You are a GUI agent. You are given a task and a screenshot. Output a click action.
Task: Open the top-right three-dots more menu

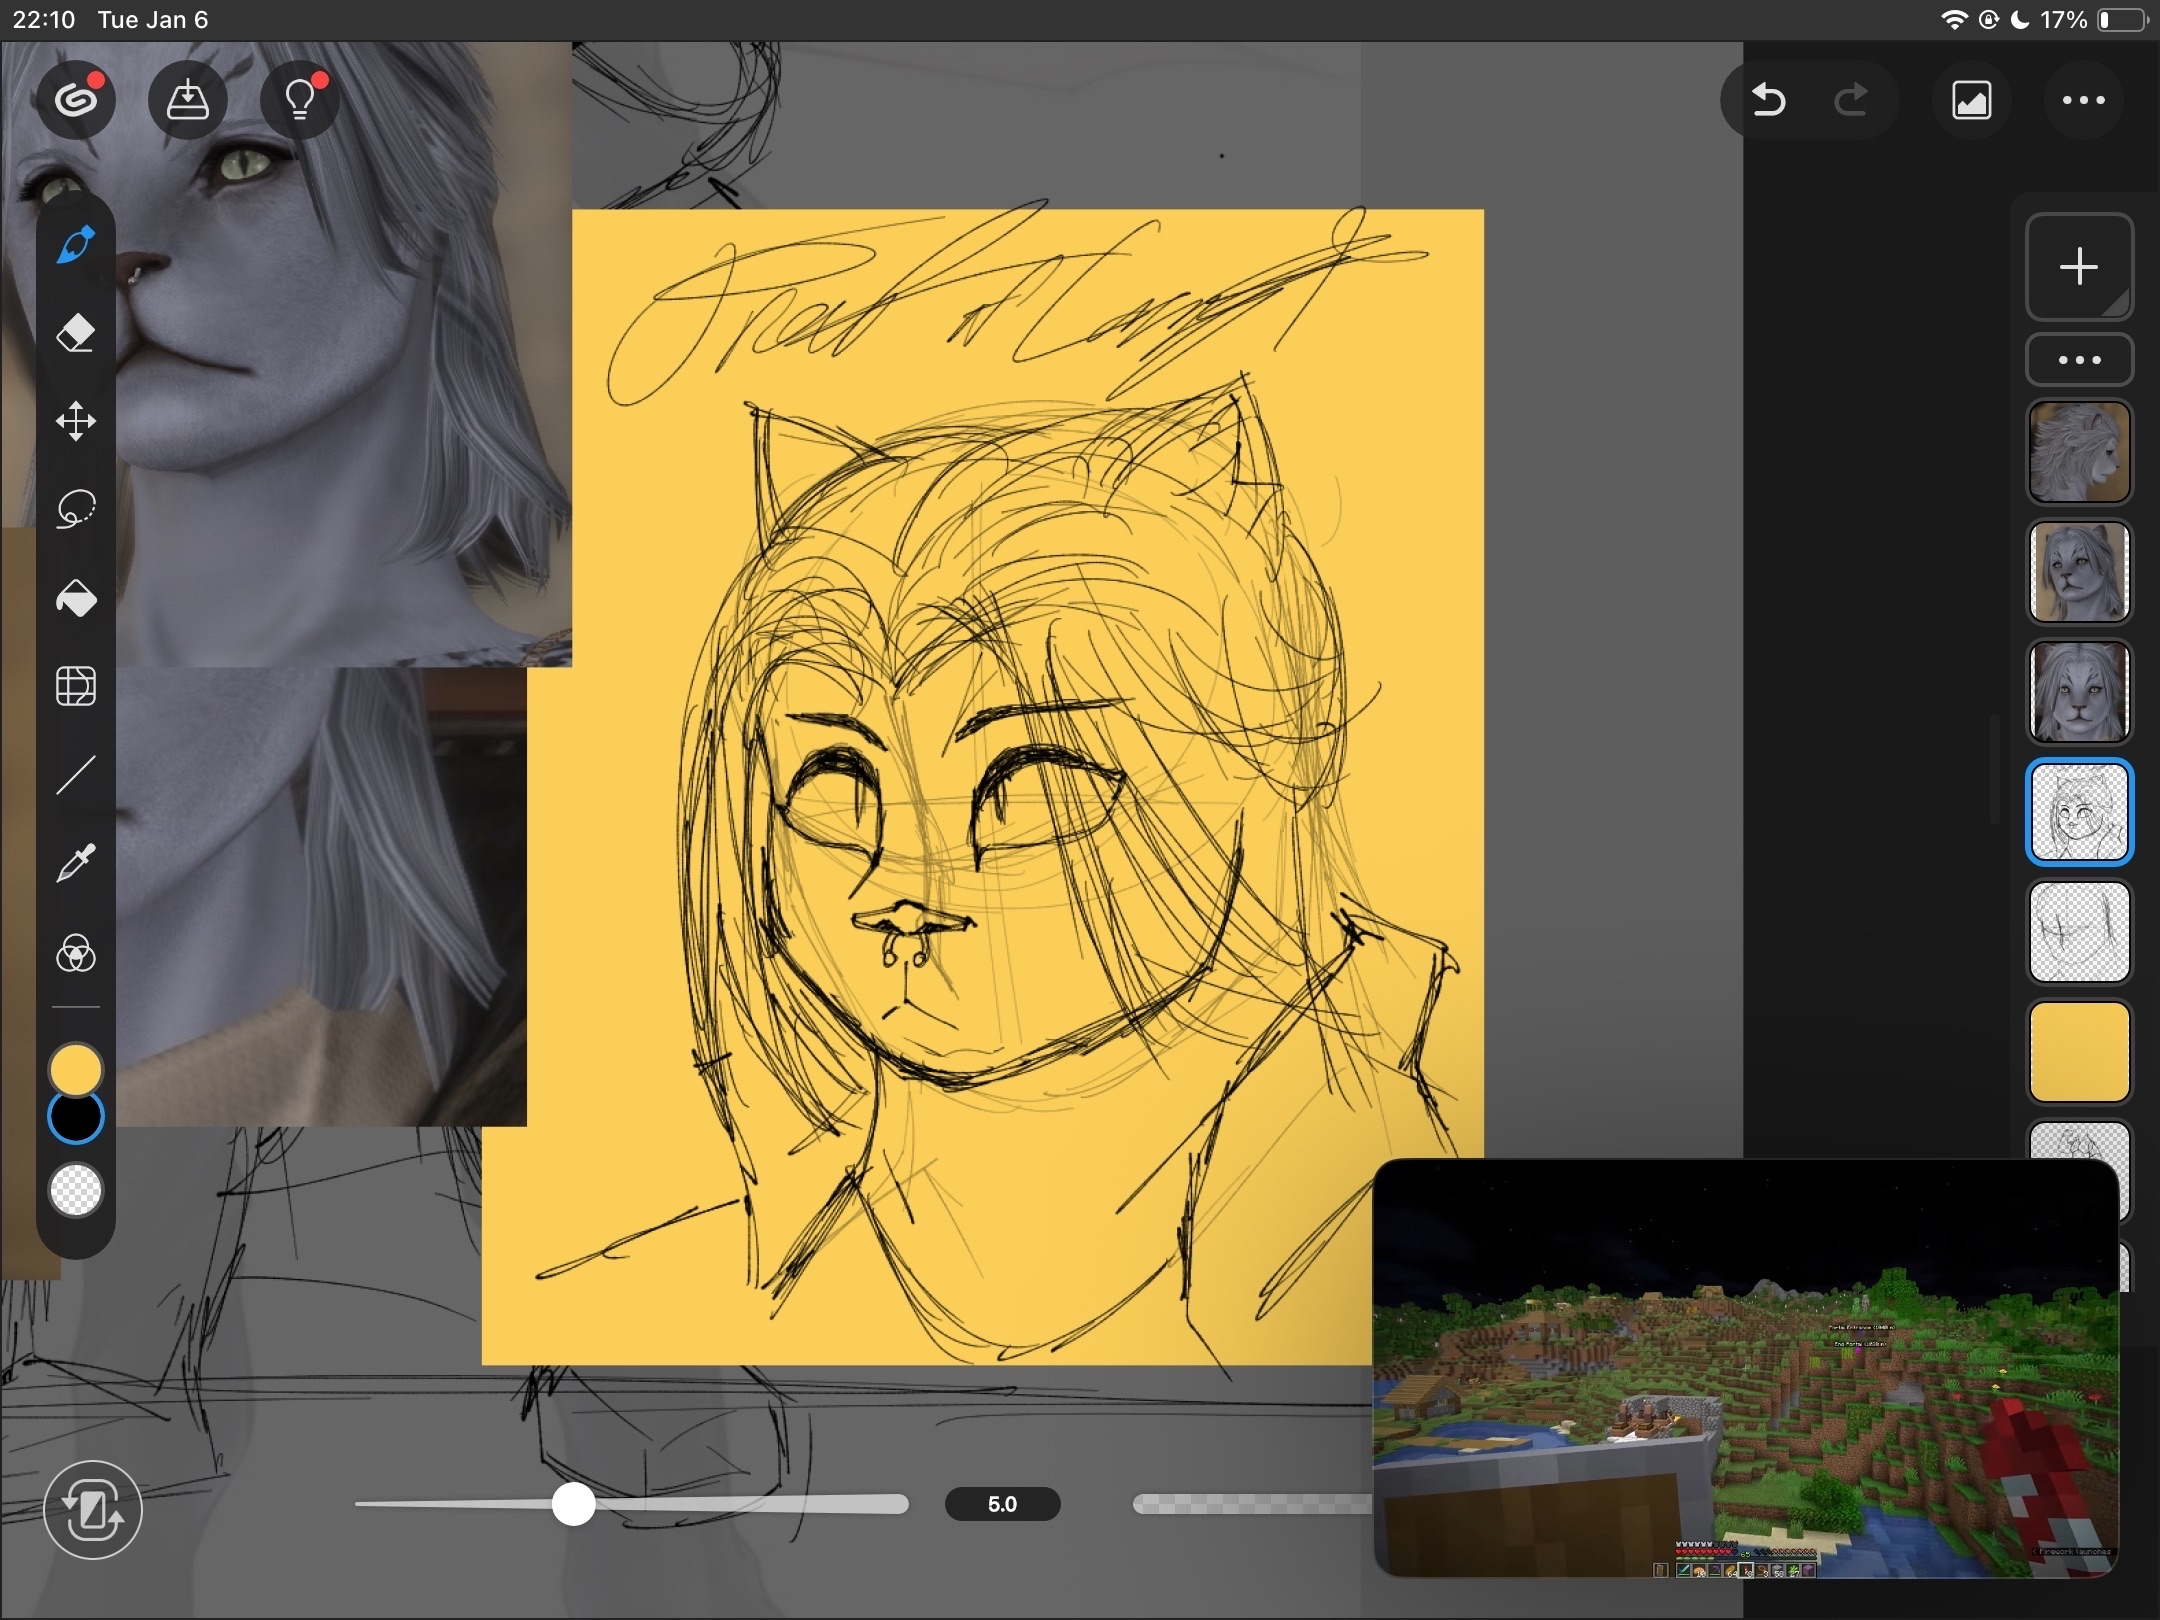(x=2083, y=100)
